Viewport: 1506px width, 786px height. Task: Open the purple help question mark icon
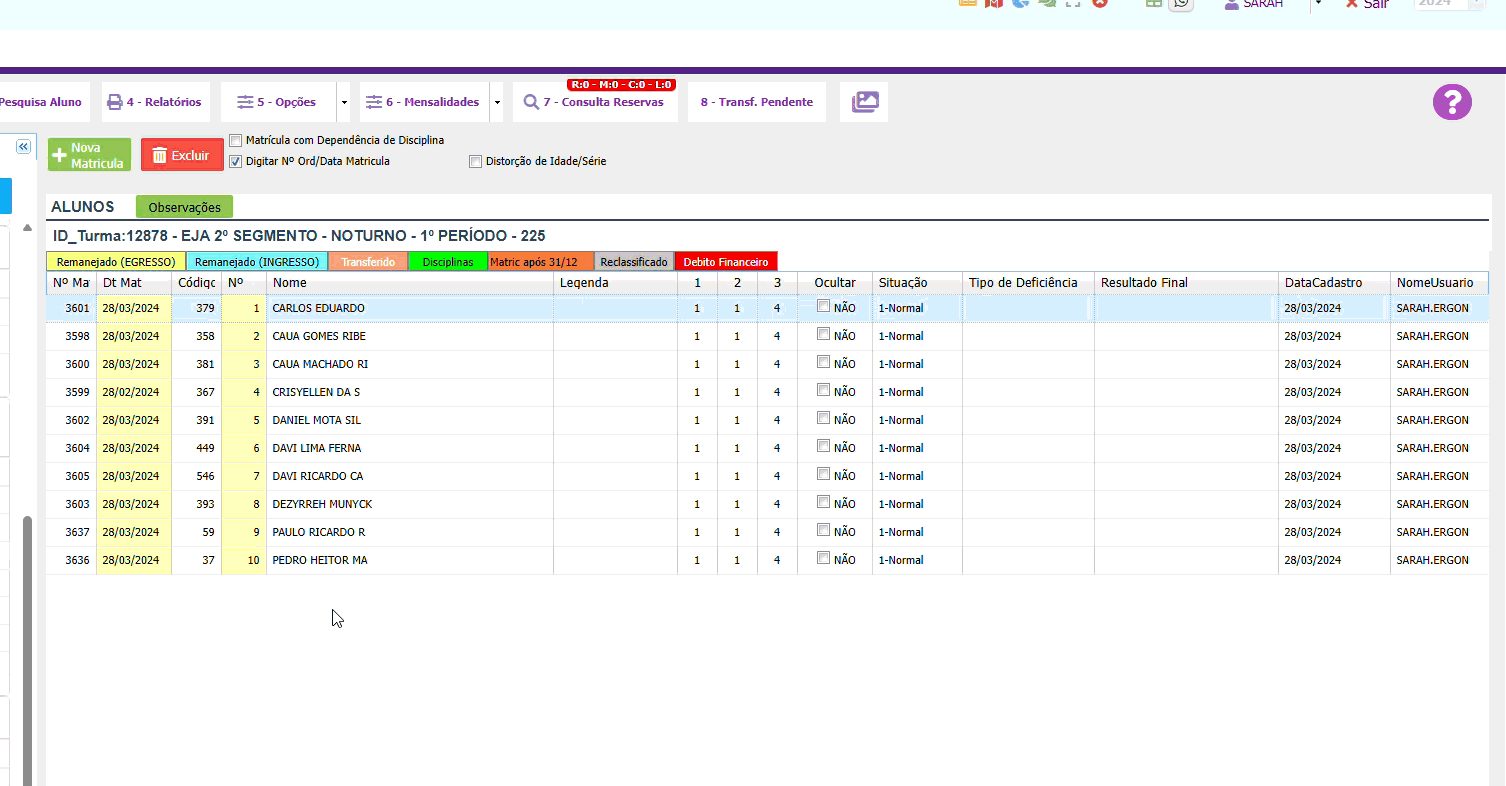pyautogui.click(x=1452, y=102)
